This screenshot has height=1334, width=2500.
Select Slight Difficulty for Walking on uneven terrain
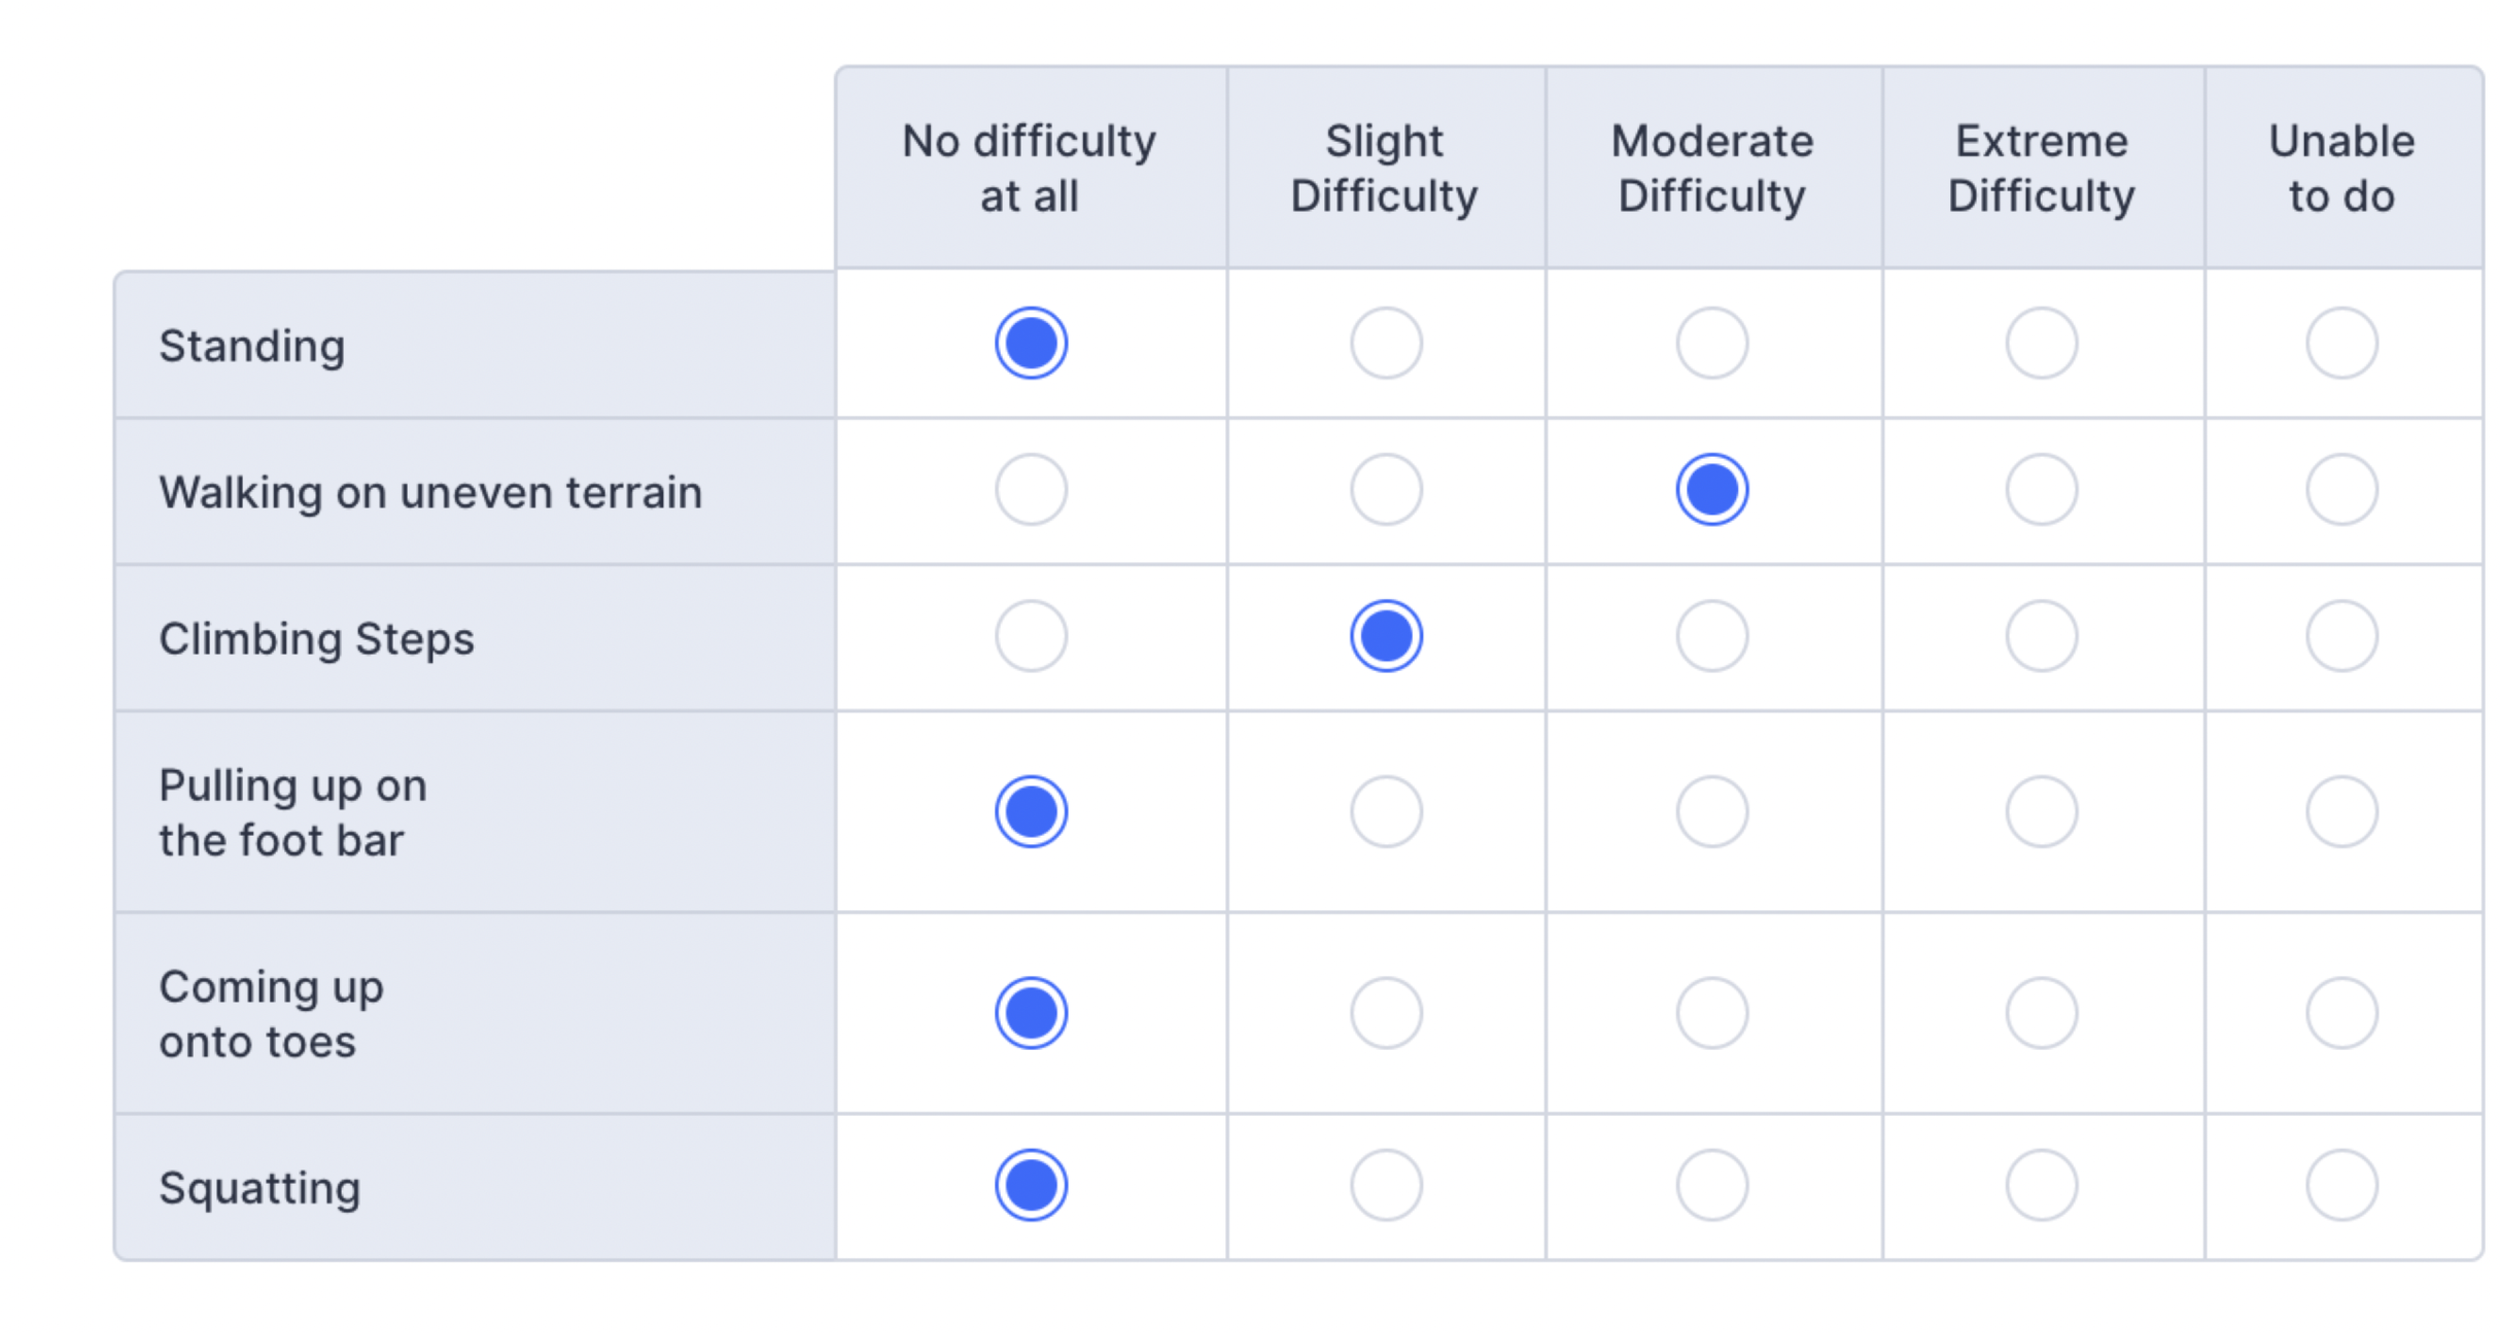click(x=1386, y=490)
